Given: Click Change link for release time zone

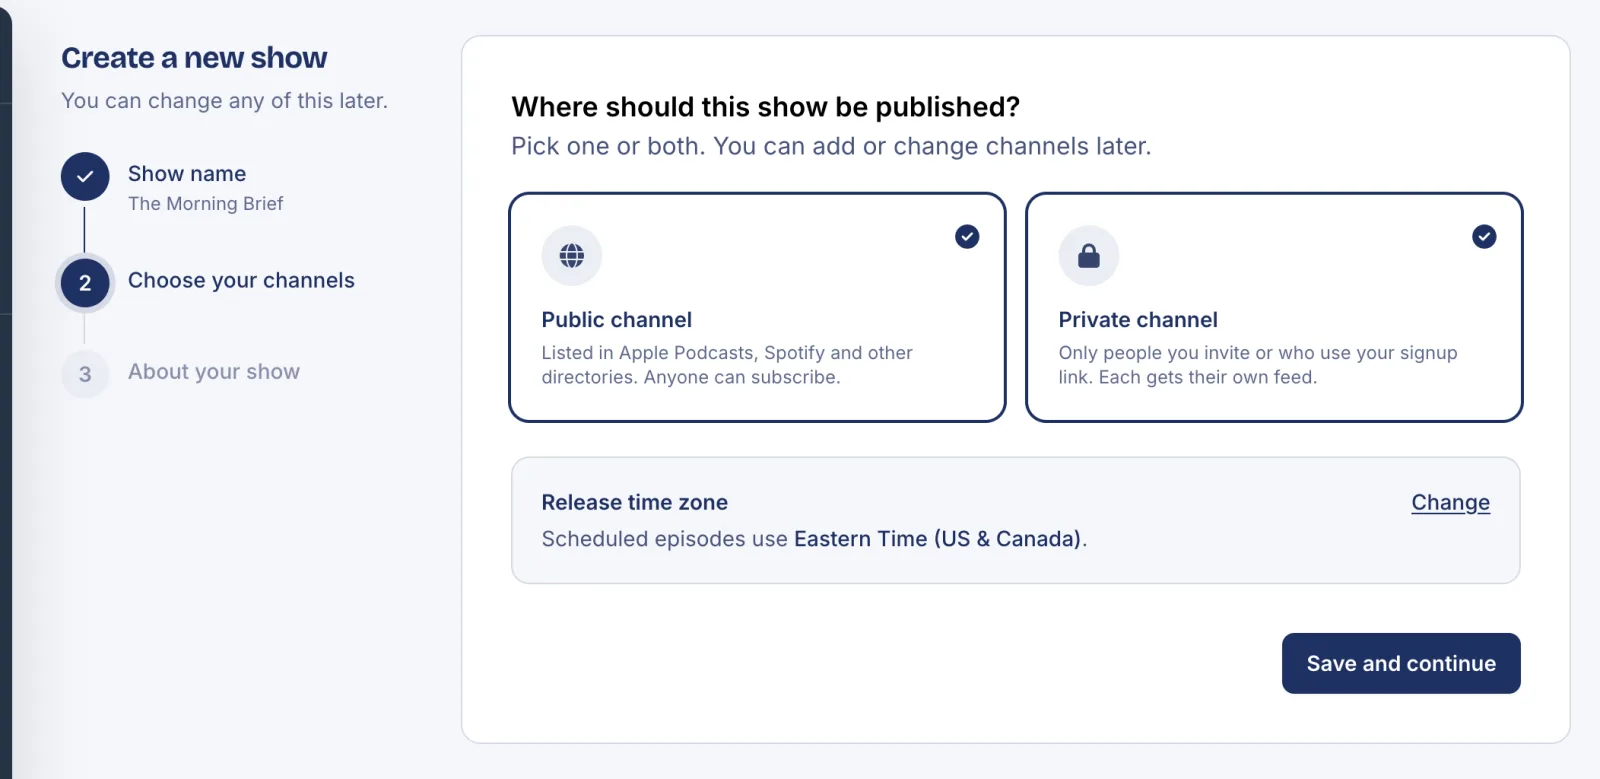Looking at the screenshot, I should point(1450,503).
